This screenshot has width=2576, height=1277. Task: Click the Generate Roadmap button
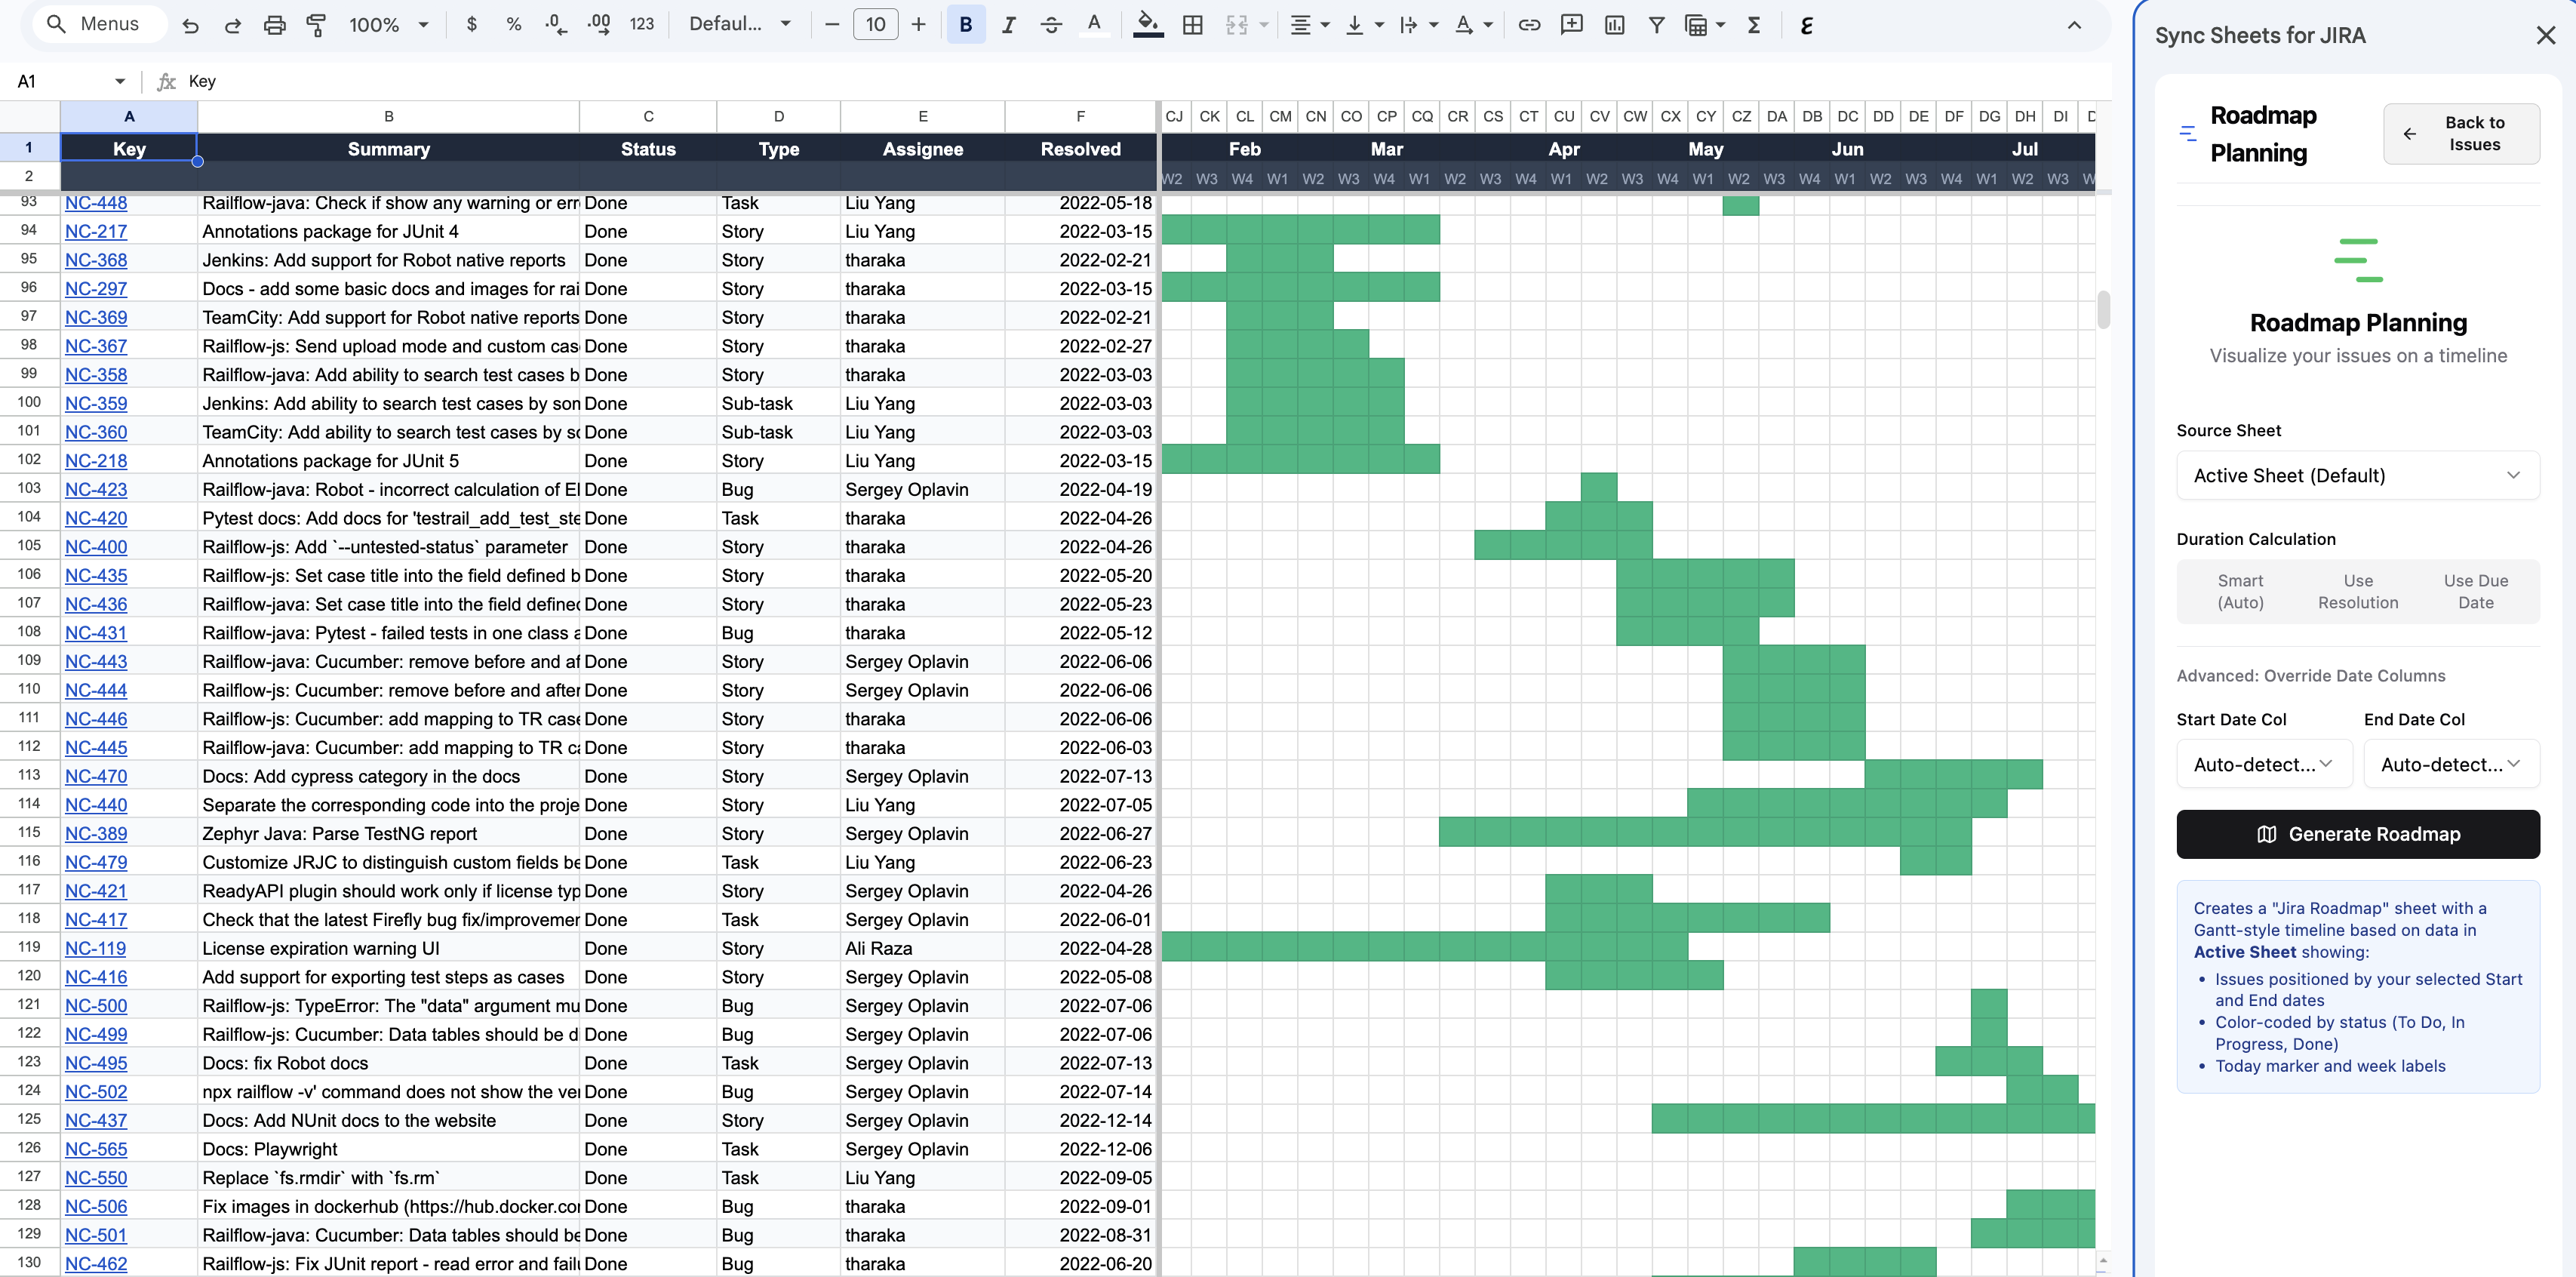2358,834
